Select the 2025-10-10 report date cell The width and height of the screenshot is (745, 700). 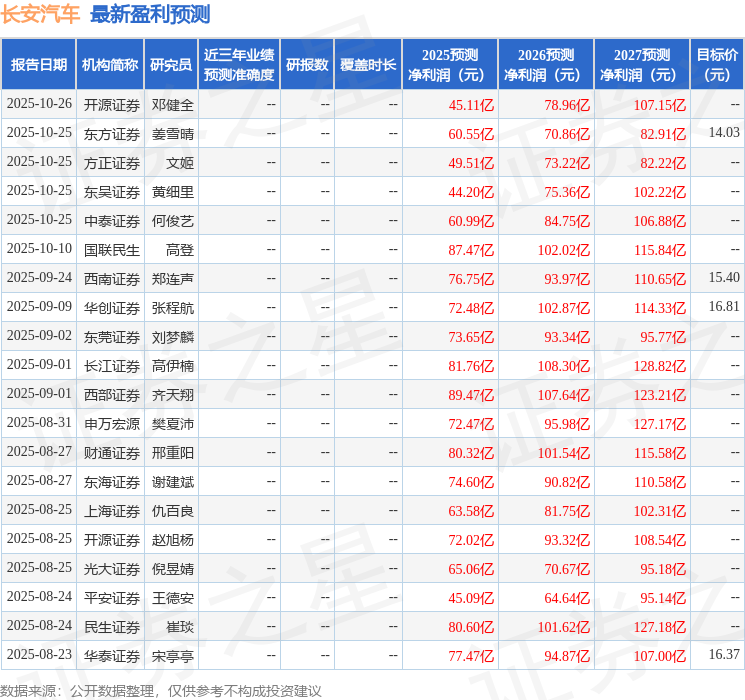(x=39, y=249)
